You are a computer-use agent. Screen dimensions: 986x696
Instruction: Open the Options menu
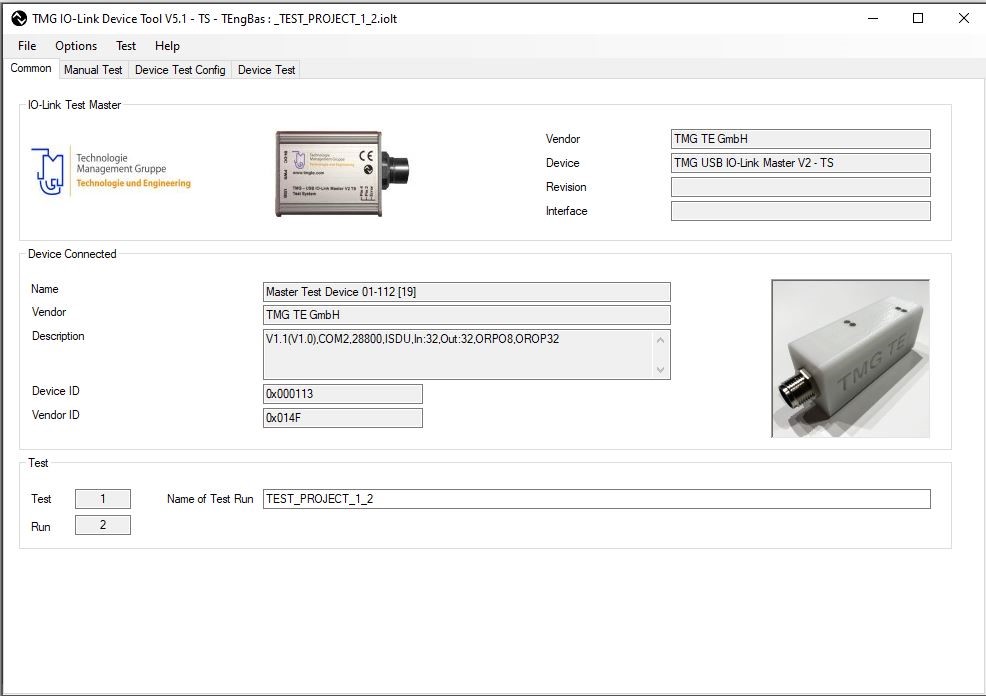76,45
